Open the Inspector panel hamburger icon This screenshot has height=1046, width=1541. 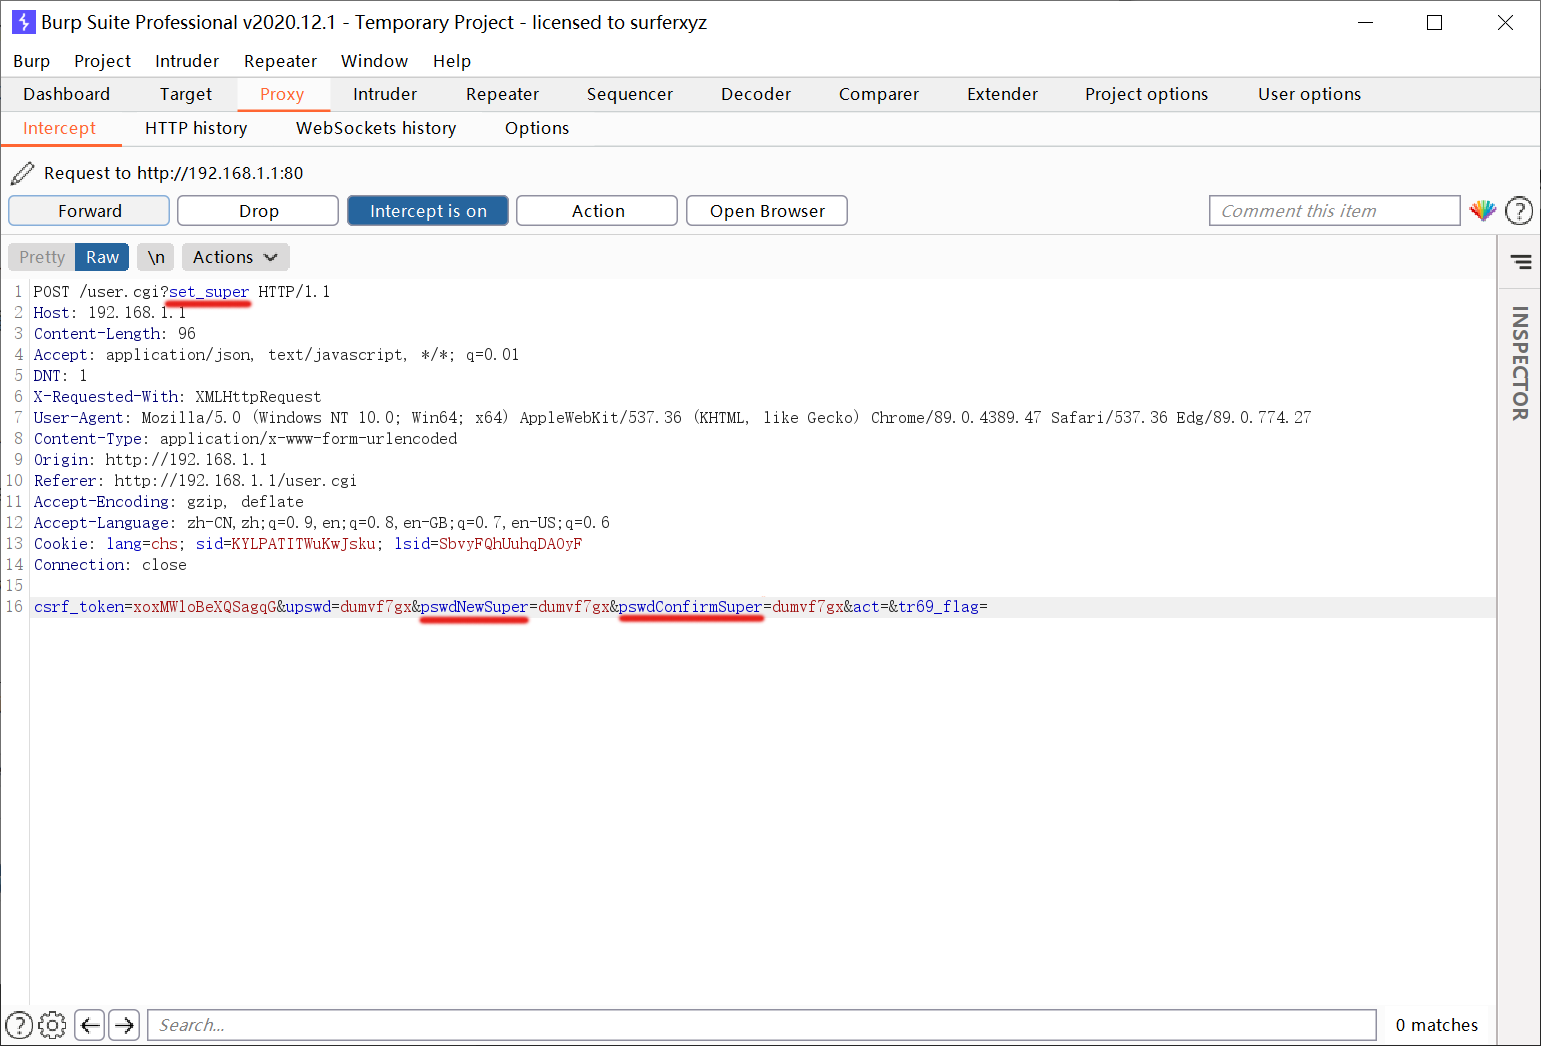(1520, 262)
